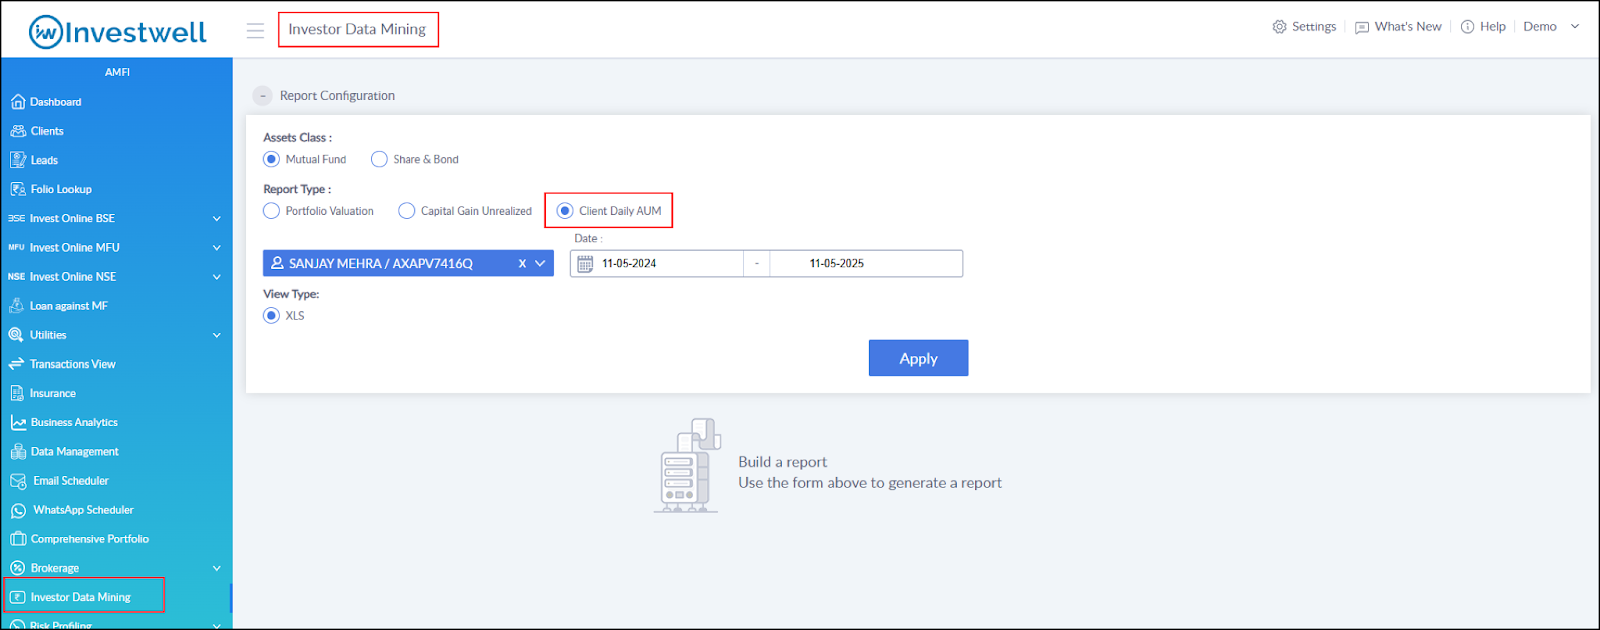Click the NSE icon in sidebar
The image size is (1600, 630).
pos(16,276)
